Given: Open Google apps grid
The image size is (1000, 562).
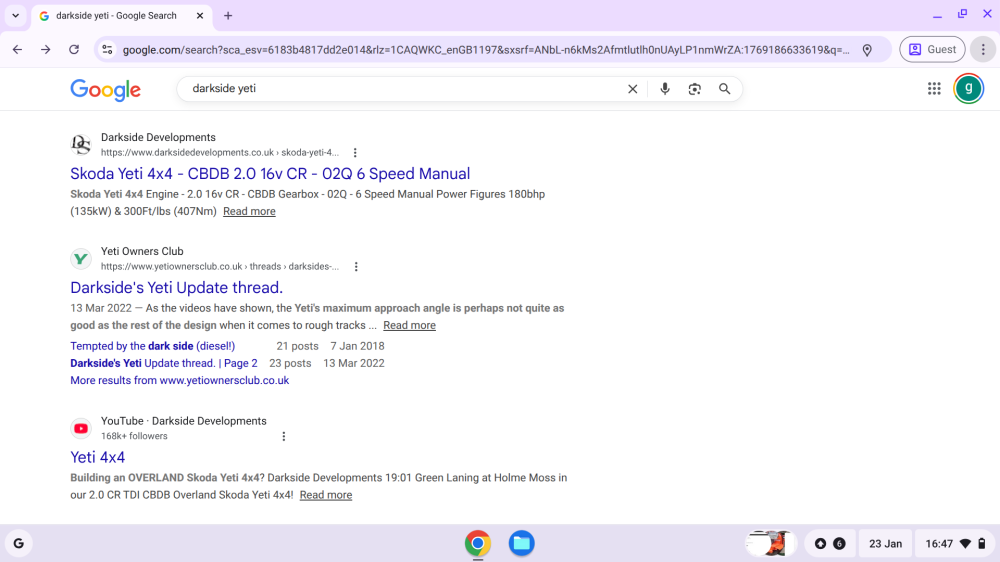Looking at the screenshot, I should (x=934, y=89).
